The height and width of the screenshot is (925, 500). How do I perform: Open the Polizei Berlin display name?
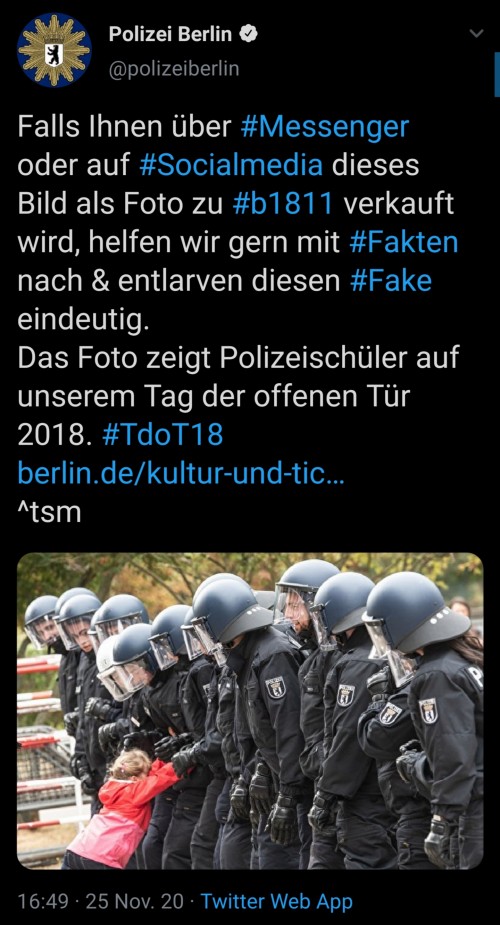(x=170, y=35)
